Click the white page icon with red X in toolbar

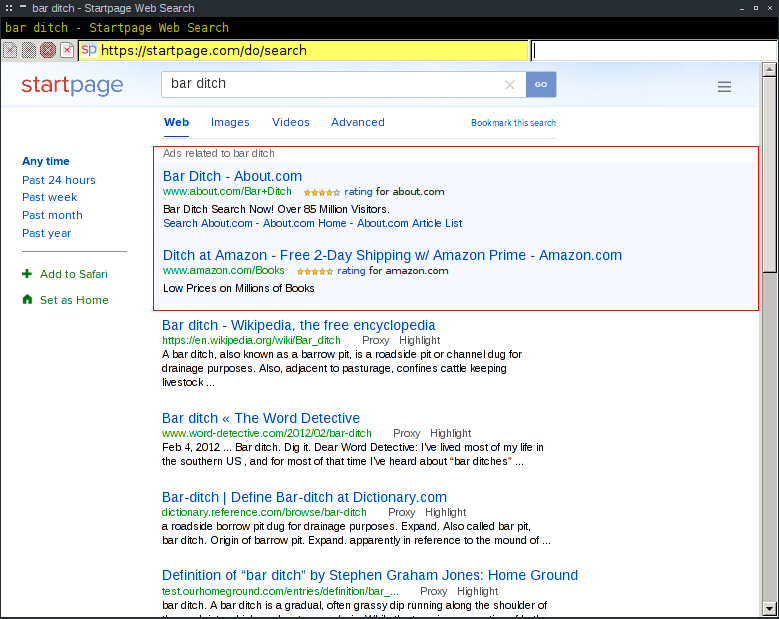(x=67, y=50)
